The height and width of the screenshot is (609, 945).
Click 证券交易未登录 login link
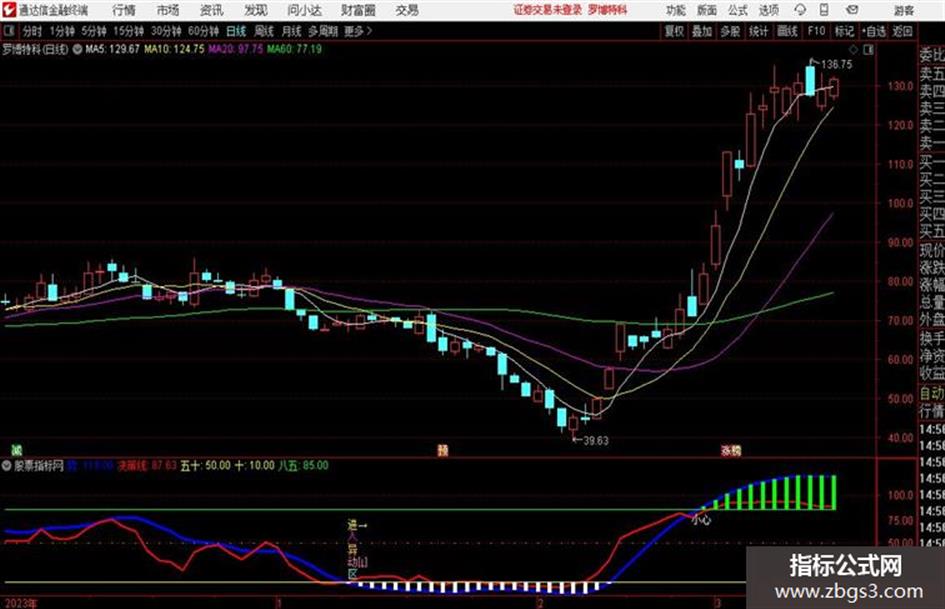pyautogui.click(x=548, y=10)
